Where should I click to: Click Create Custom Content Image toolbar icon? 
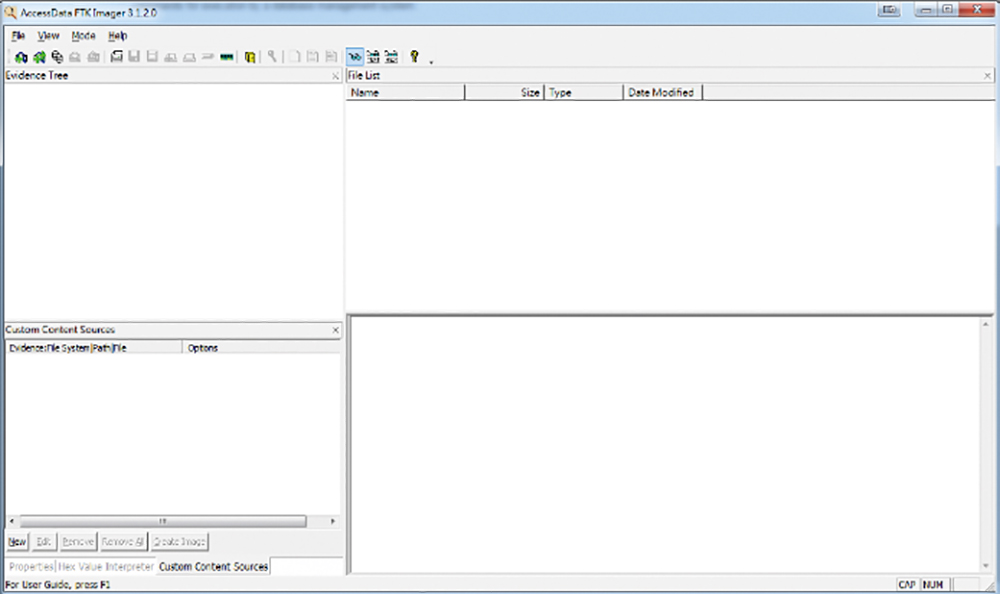coord(189,57)
